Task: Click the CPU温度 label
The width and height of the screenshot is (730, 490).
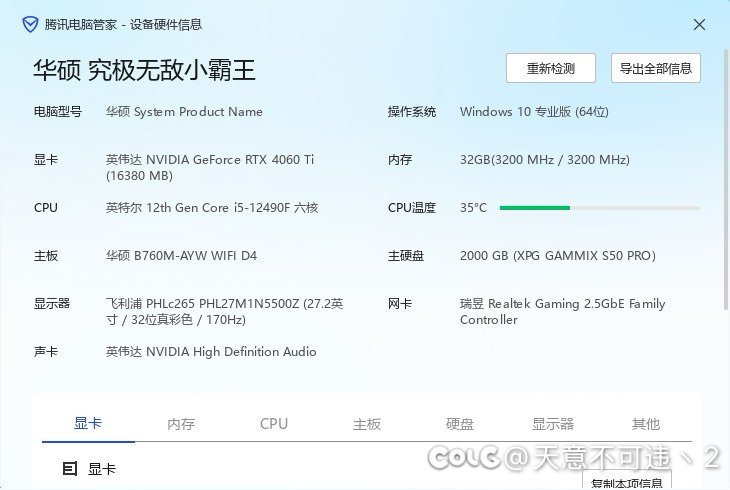Action: (x=412, y=208)
